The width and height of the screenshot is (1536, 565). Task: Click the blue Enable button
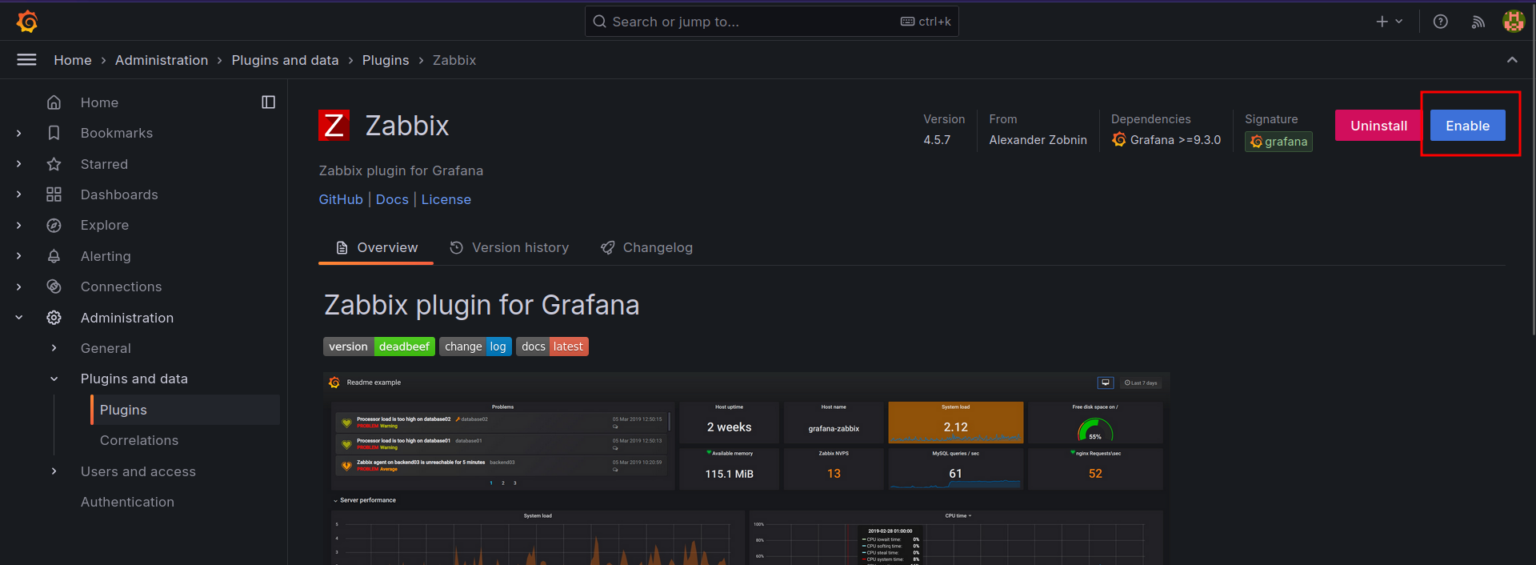[1468, 125]
